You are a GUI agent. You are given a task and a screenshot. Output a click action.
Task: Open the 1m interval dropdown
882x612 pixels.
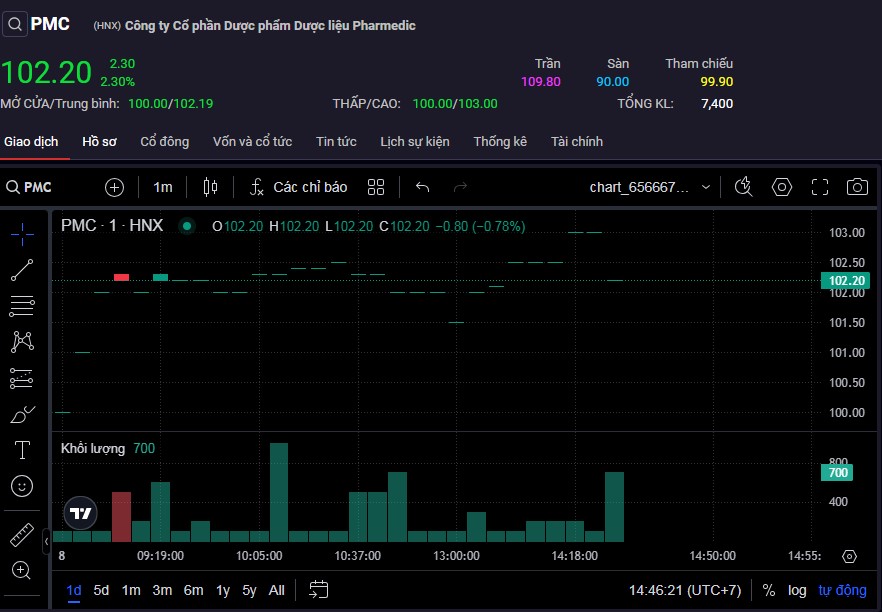click(163, 187)
